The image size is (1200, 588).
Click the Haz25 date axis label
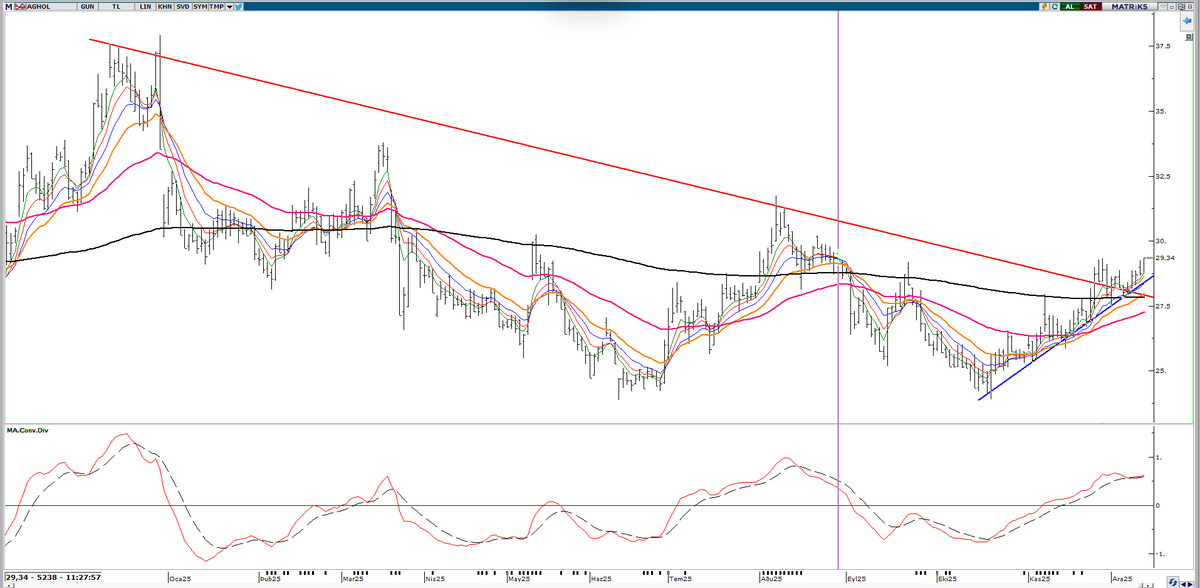pos(601,578)
